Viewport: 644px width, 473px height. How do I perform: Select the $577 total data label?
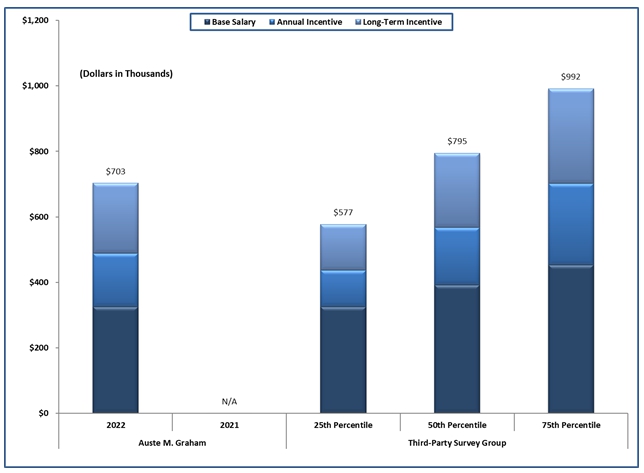point(342,213)
